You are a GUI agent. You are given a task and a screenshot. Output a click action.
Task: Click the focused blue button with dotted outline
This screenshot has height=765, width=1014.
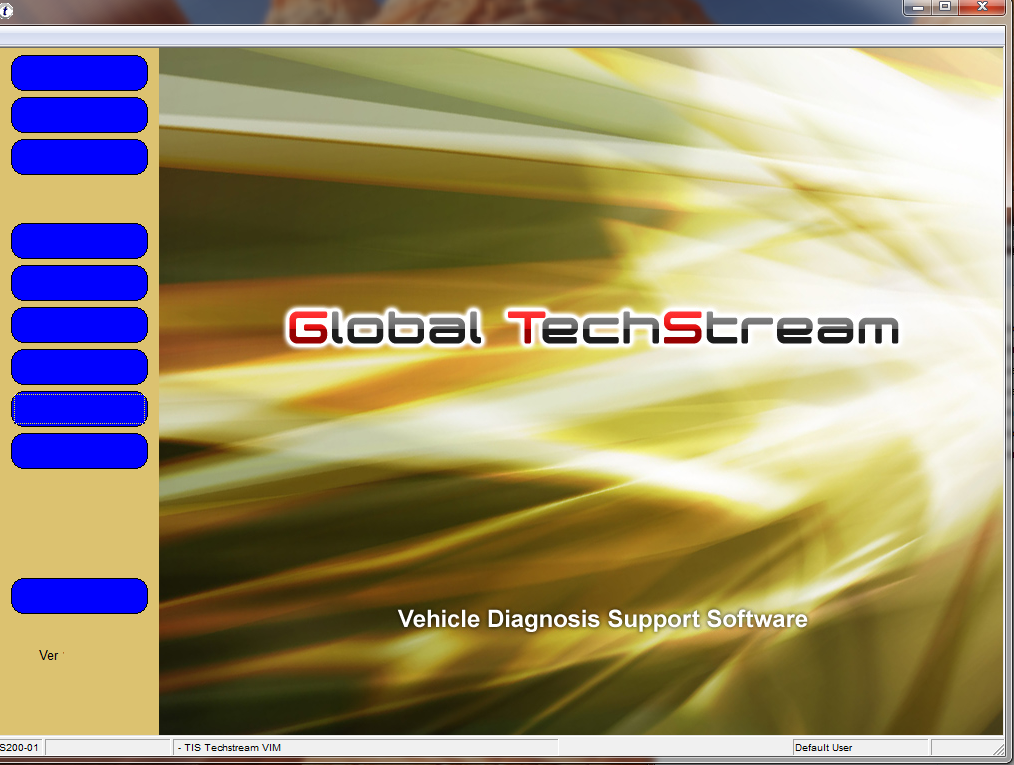[x=80, y=409]
